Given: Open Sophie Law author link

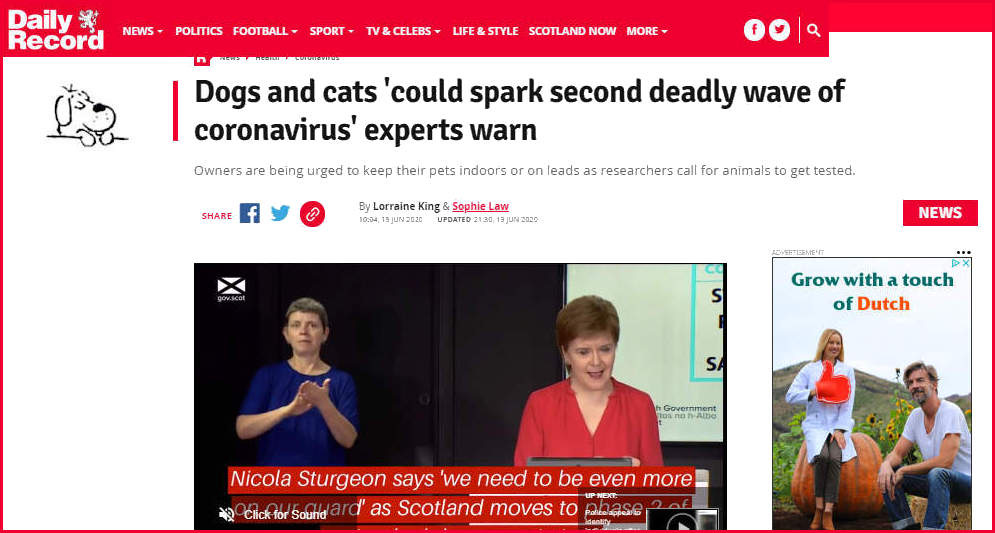Looking at the screenshot, I should pyautogui.click(x=480, y=206).
